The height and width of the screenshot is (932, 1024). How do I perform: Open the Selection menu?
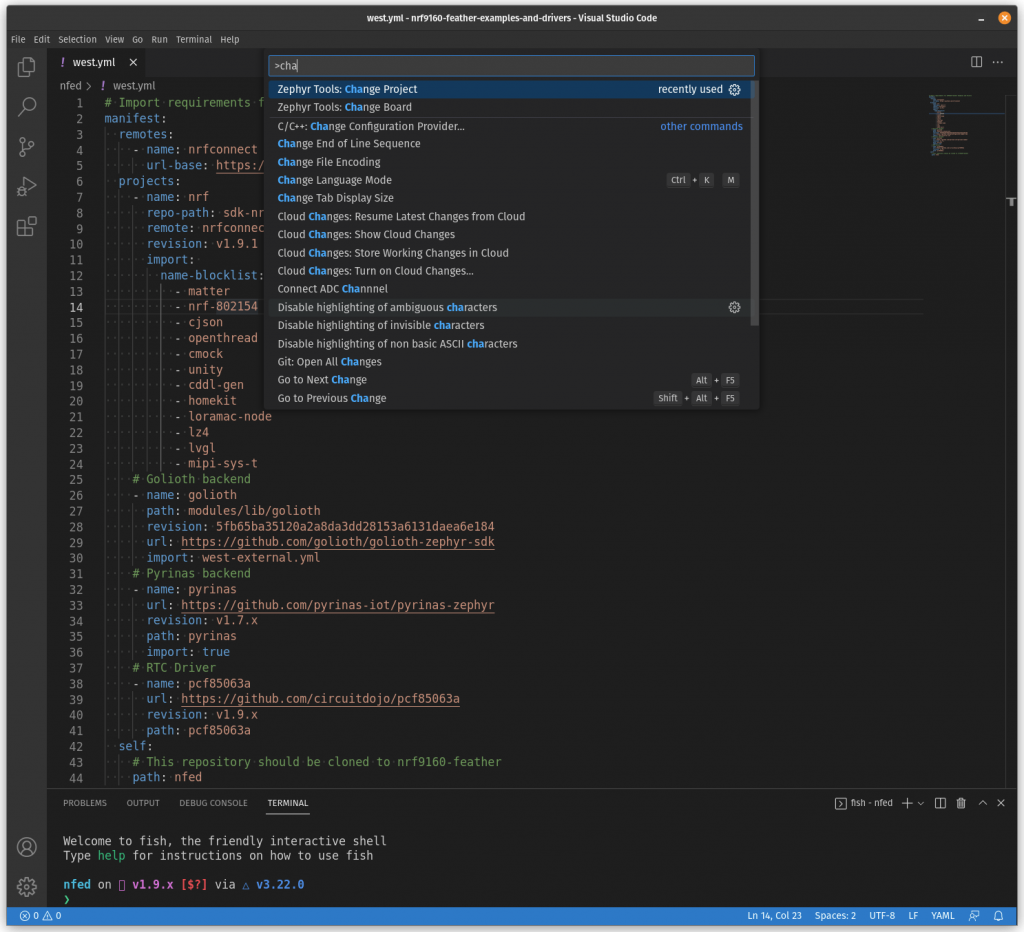coord(77,39)
